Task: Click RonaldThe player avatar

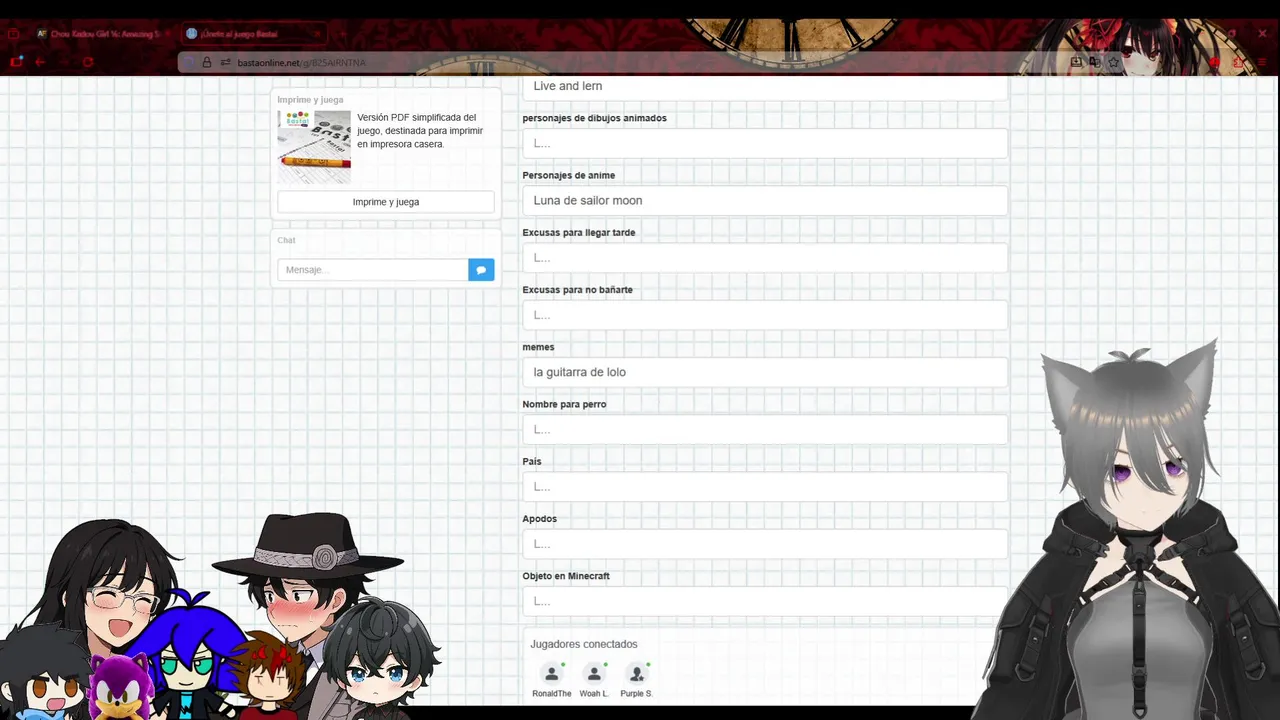Action: (x=551, y=674)
